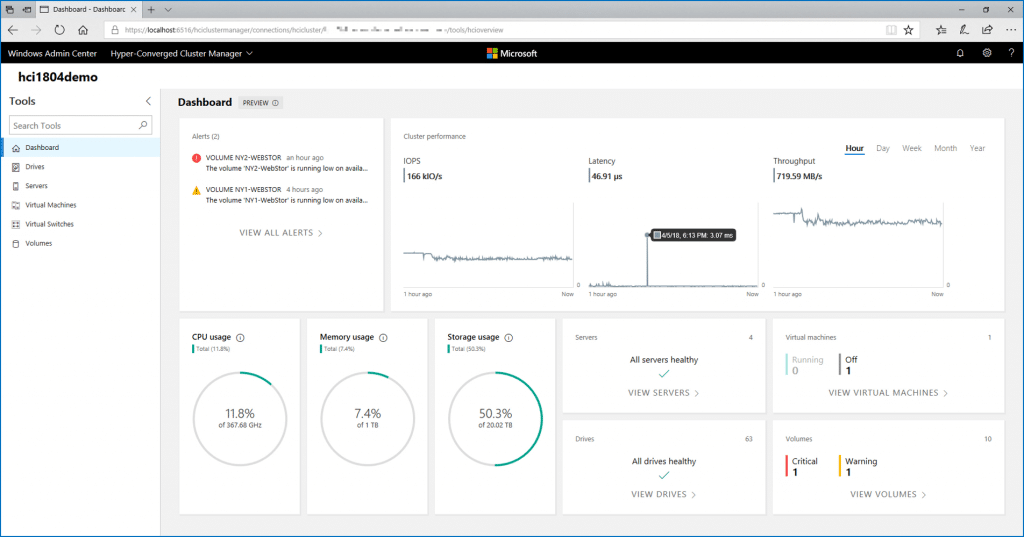Image resolution: width=1024 pixels, height=537 pixels.
Task: Select the Week time range tab
Action: (x=912, y=148)
